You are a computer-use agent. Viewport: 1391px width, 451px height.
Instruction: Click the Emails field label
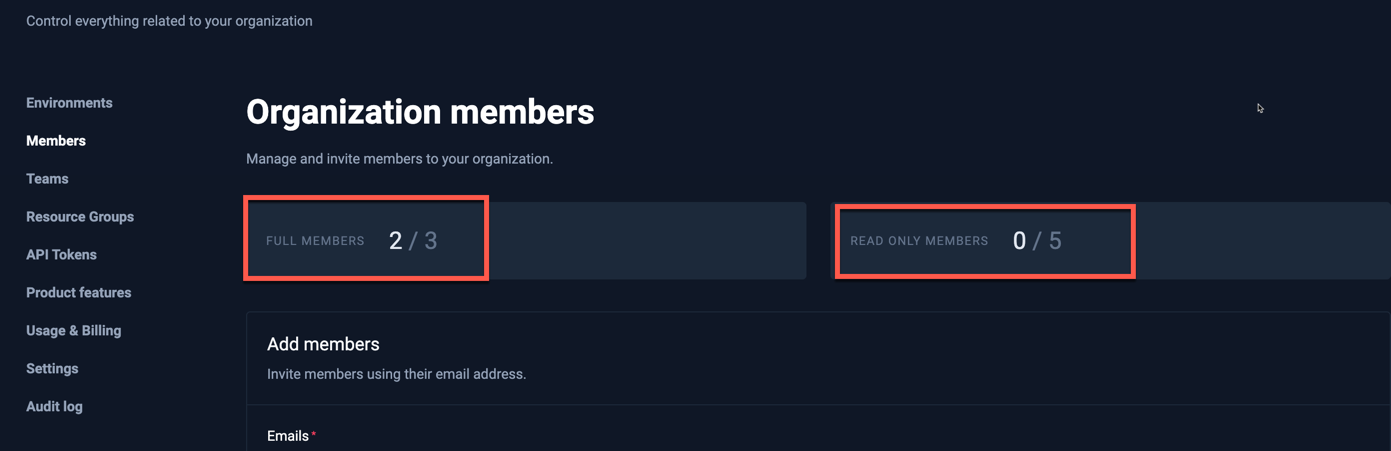287,436
